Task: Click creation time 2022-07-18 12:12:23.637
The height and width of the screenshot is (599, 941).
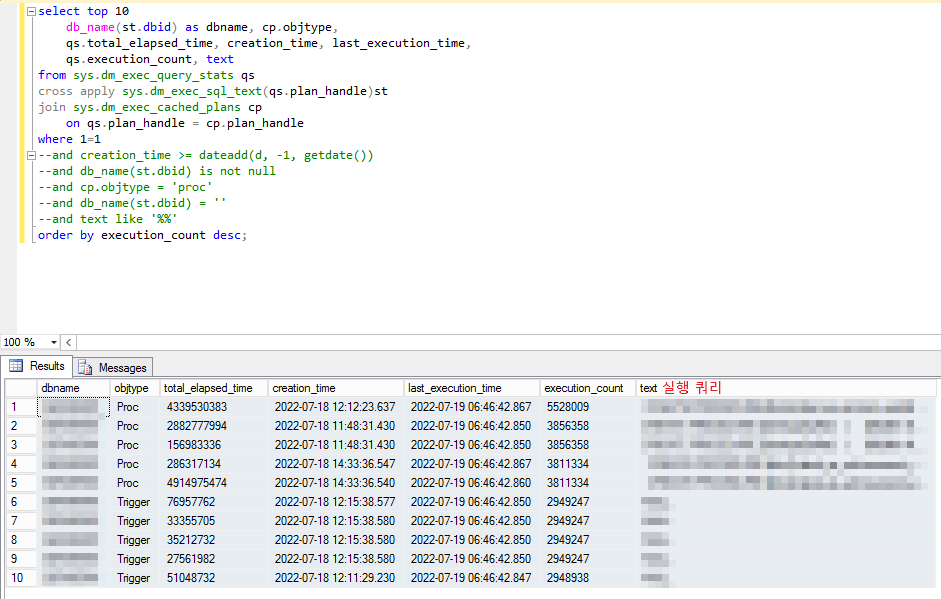Action: [335, 407]
